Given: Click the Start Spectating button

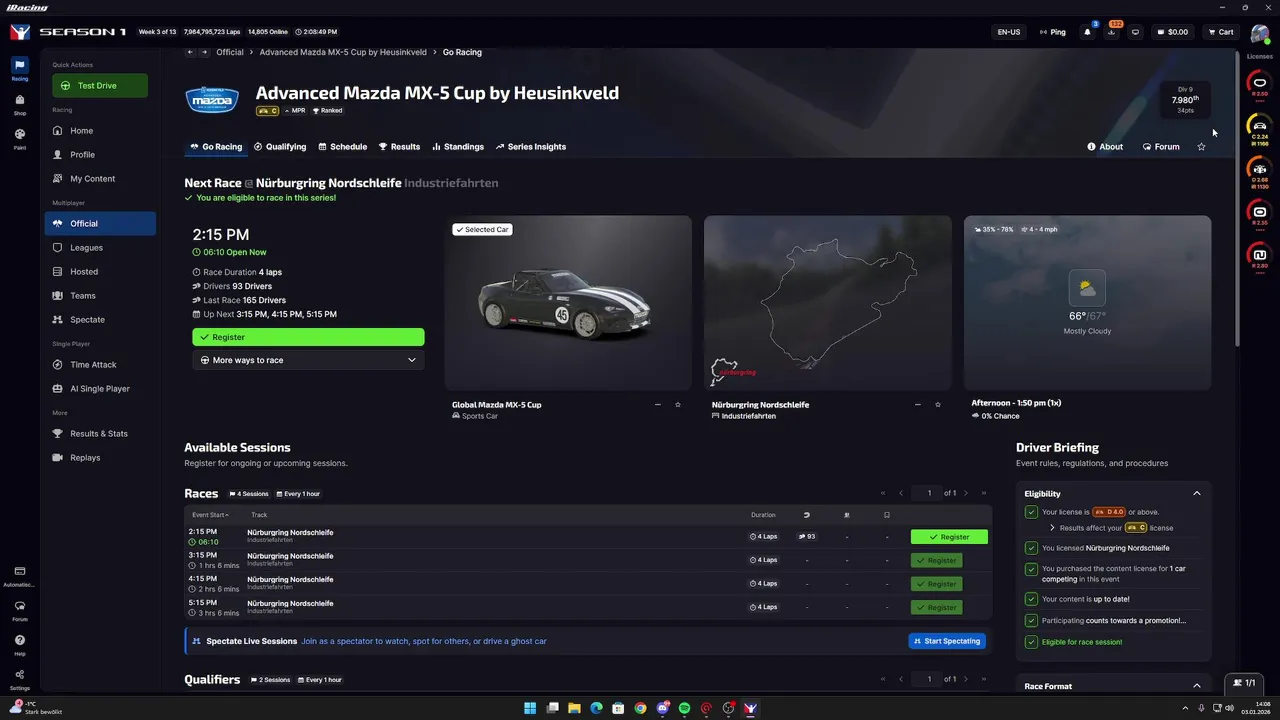Looking at the screenshot, I should coord(947,641).
